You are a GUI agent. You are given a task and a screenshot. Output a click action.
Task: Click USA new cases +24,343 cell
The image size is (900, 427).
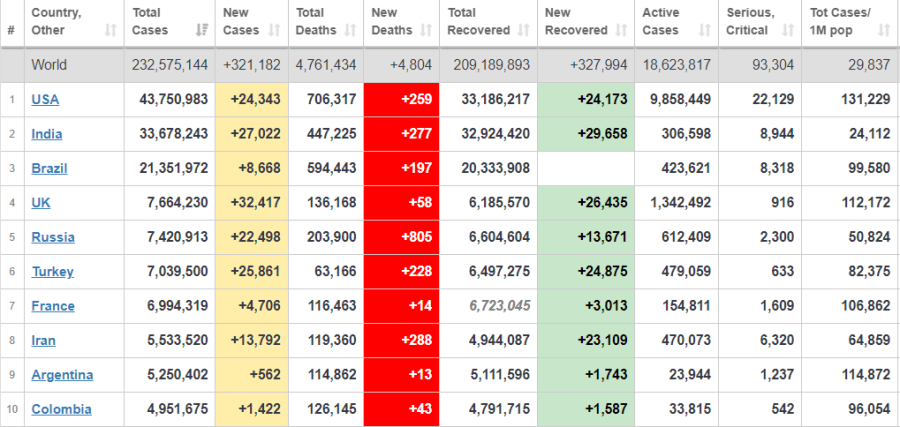pos(251,99)
